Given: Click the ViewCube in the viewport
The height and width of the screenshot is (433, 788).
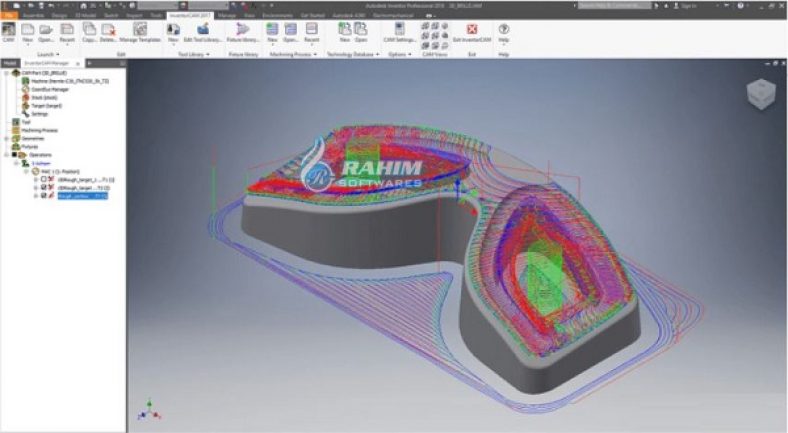Looking at the screenshot, I should (x=760, y=94).
